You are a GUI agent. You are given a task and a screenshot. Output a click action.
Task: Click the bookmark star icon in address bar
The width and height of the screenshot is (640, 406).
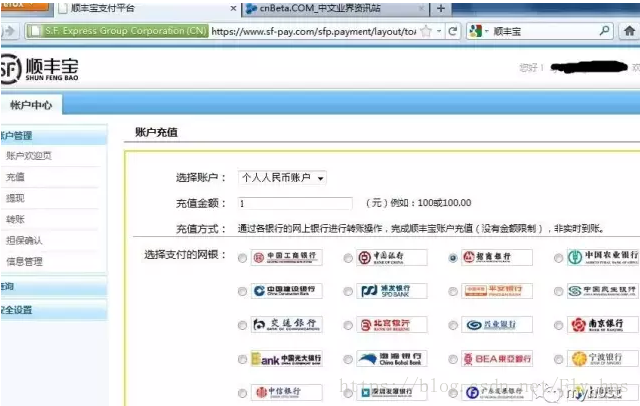coord(426,31)
